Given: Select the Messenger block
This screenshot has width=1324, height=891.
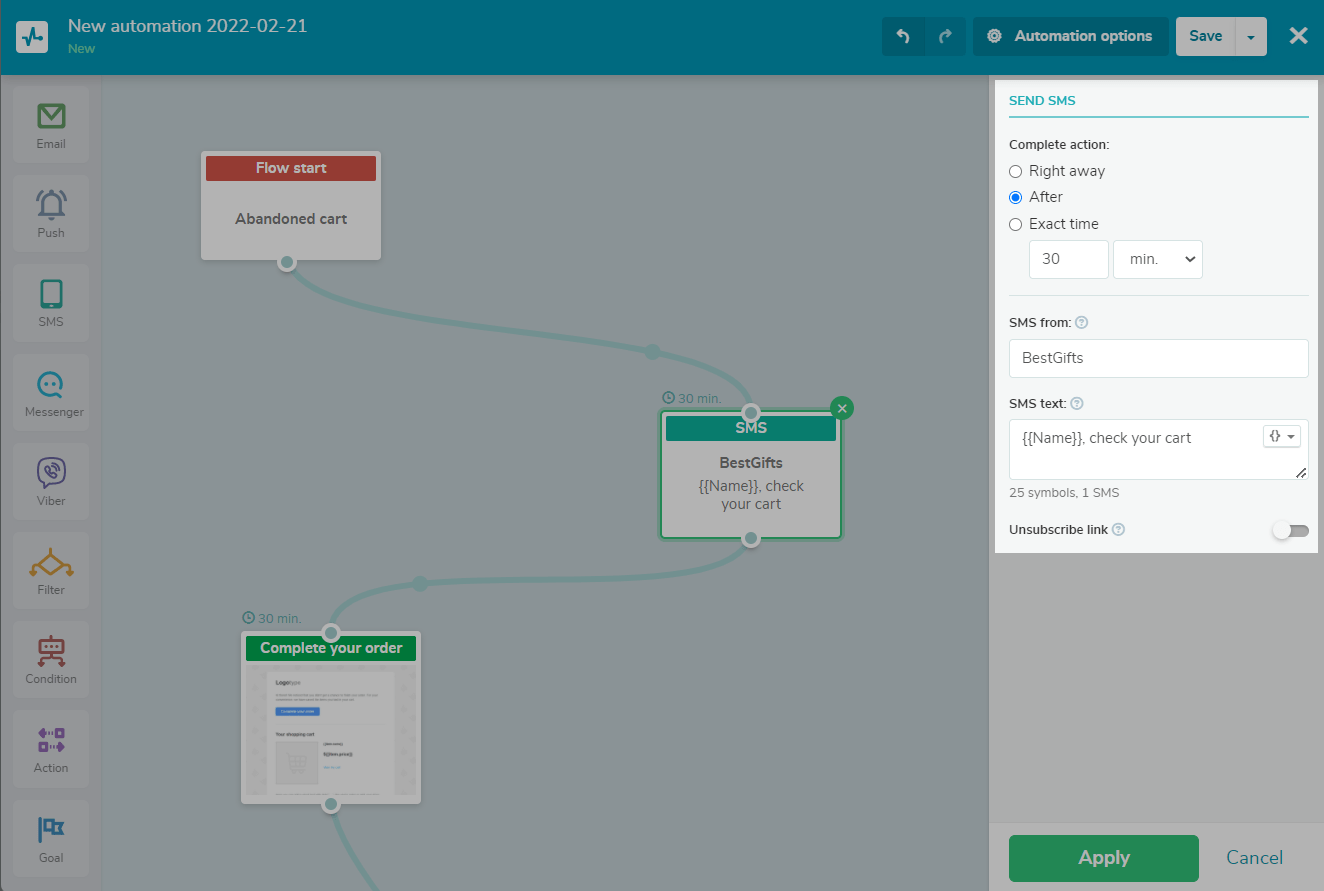Looking at the screenshot, I should pyautogui.click(x=51, y=393).
